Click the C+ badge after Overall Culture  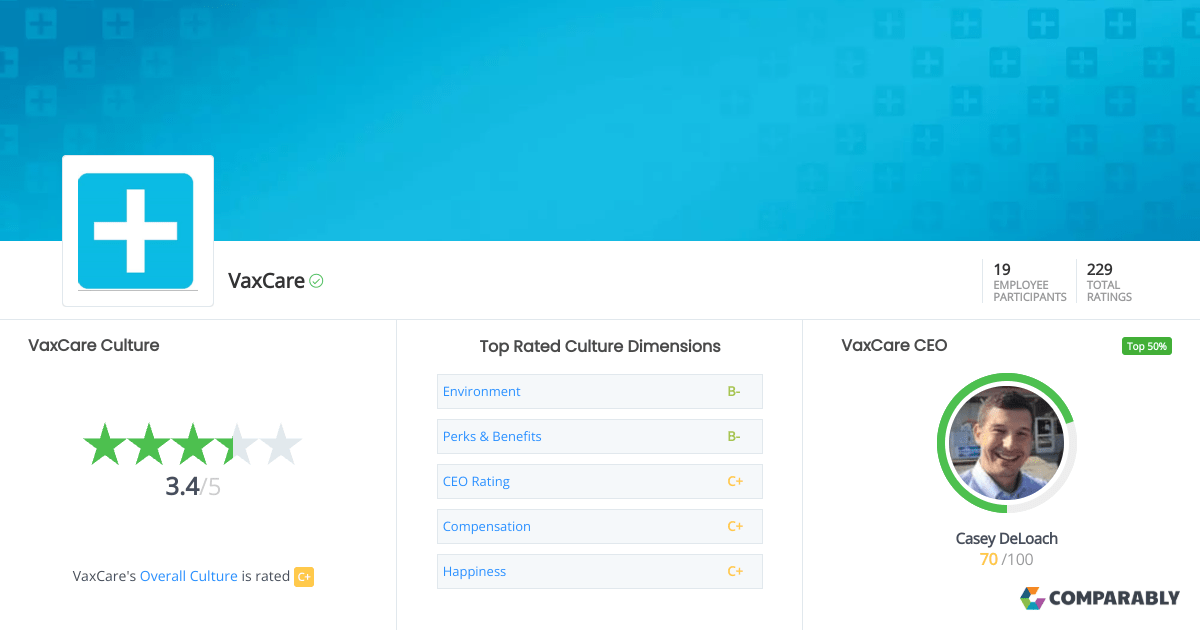pos(304,577)
